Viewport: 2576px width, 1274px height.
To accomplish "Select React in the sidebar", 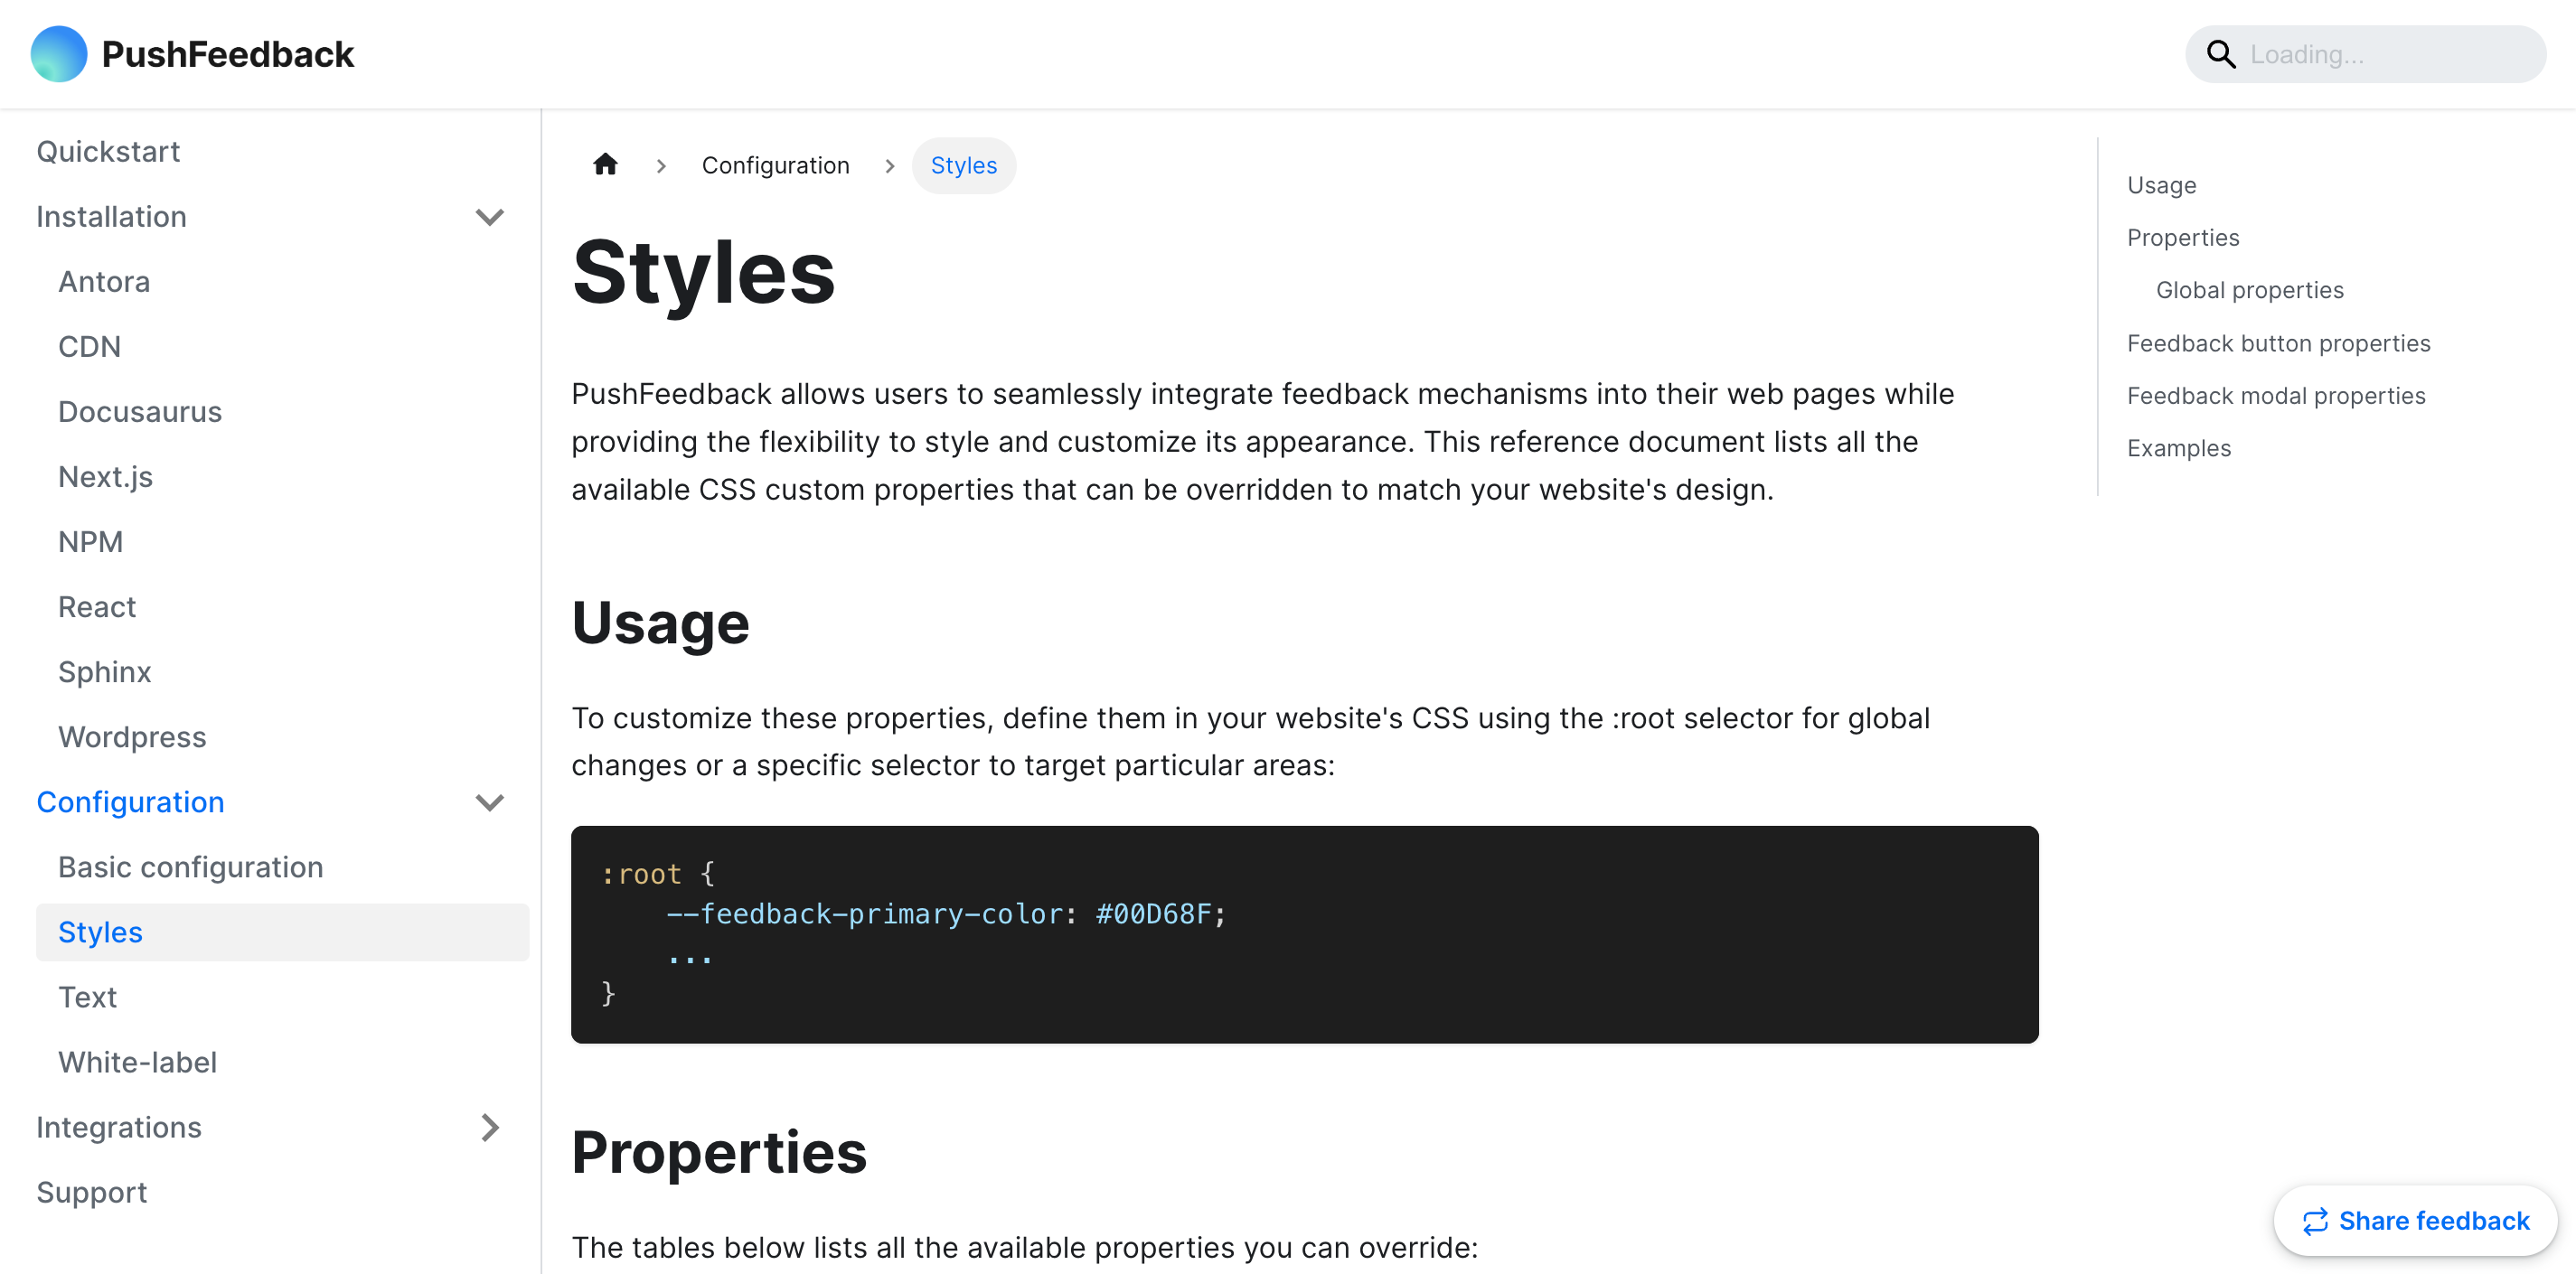I will [97, 607].
